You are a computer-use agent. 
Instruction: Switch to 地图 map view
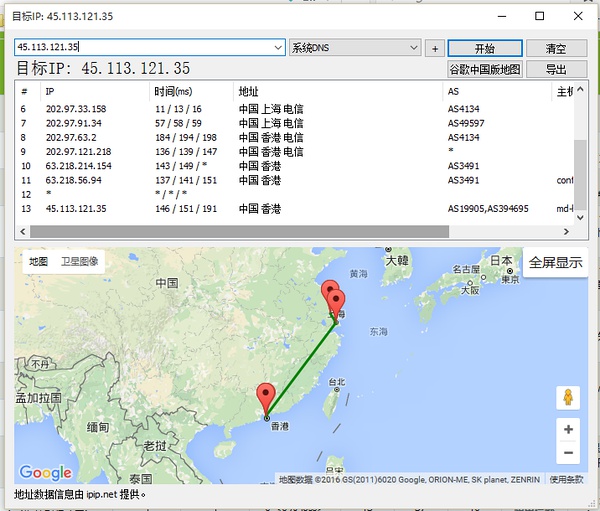point(38,262)
